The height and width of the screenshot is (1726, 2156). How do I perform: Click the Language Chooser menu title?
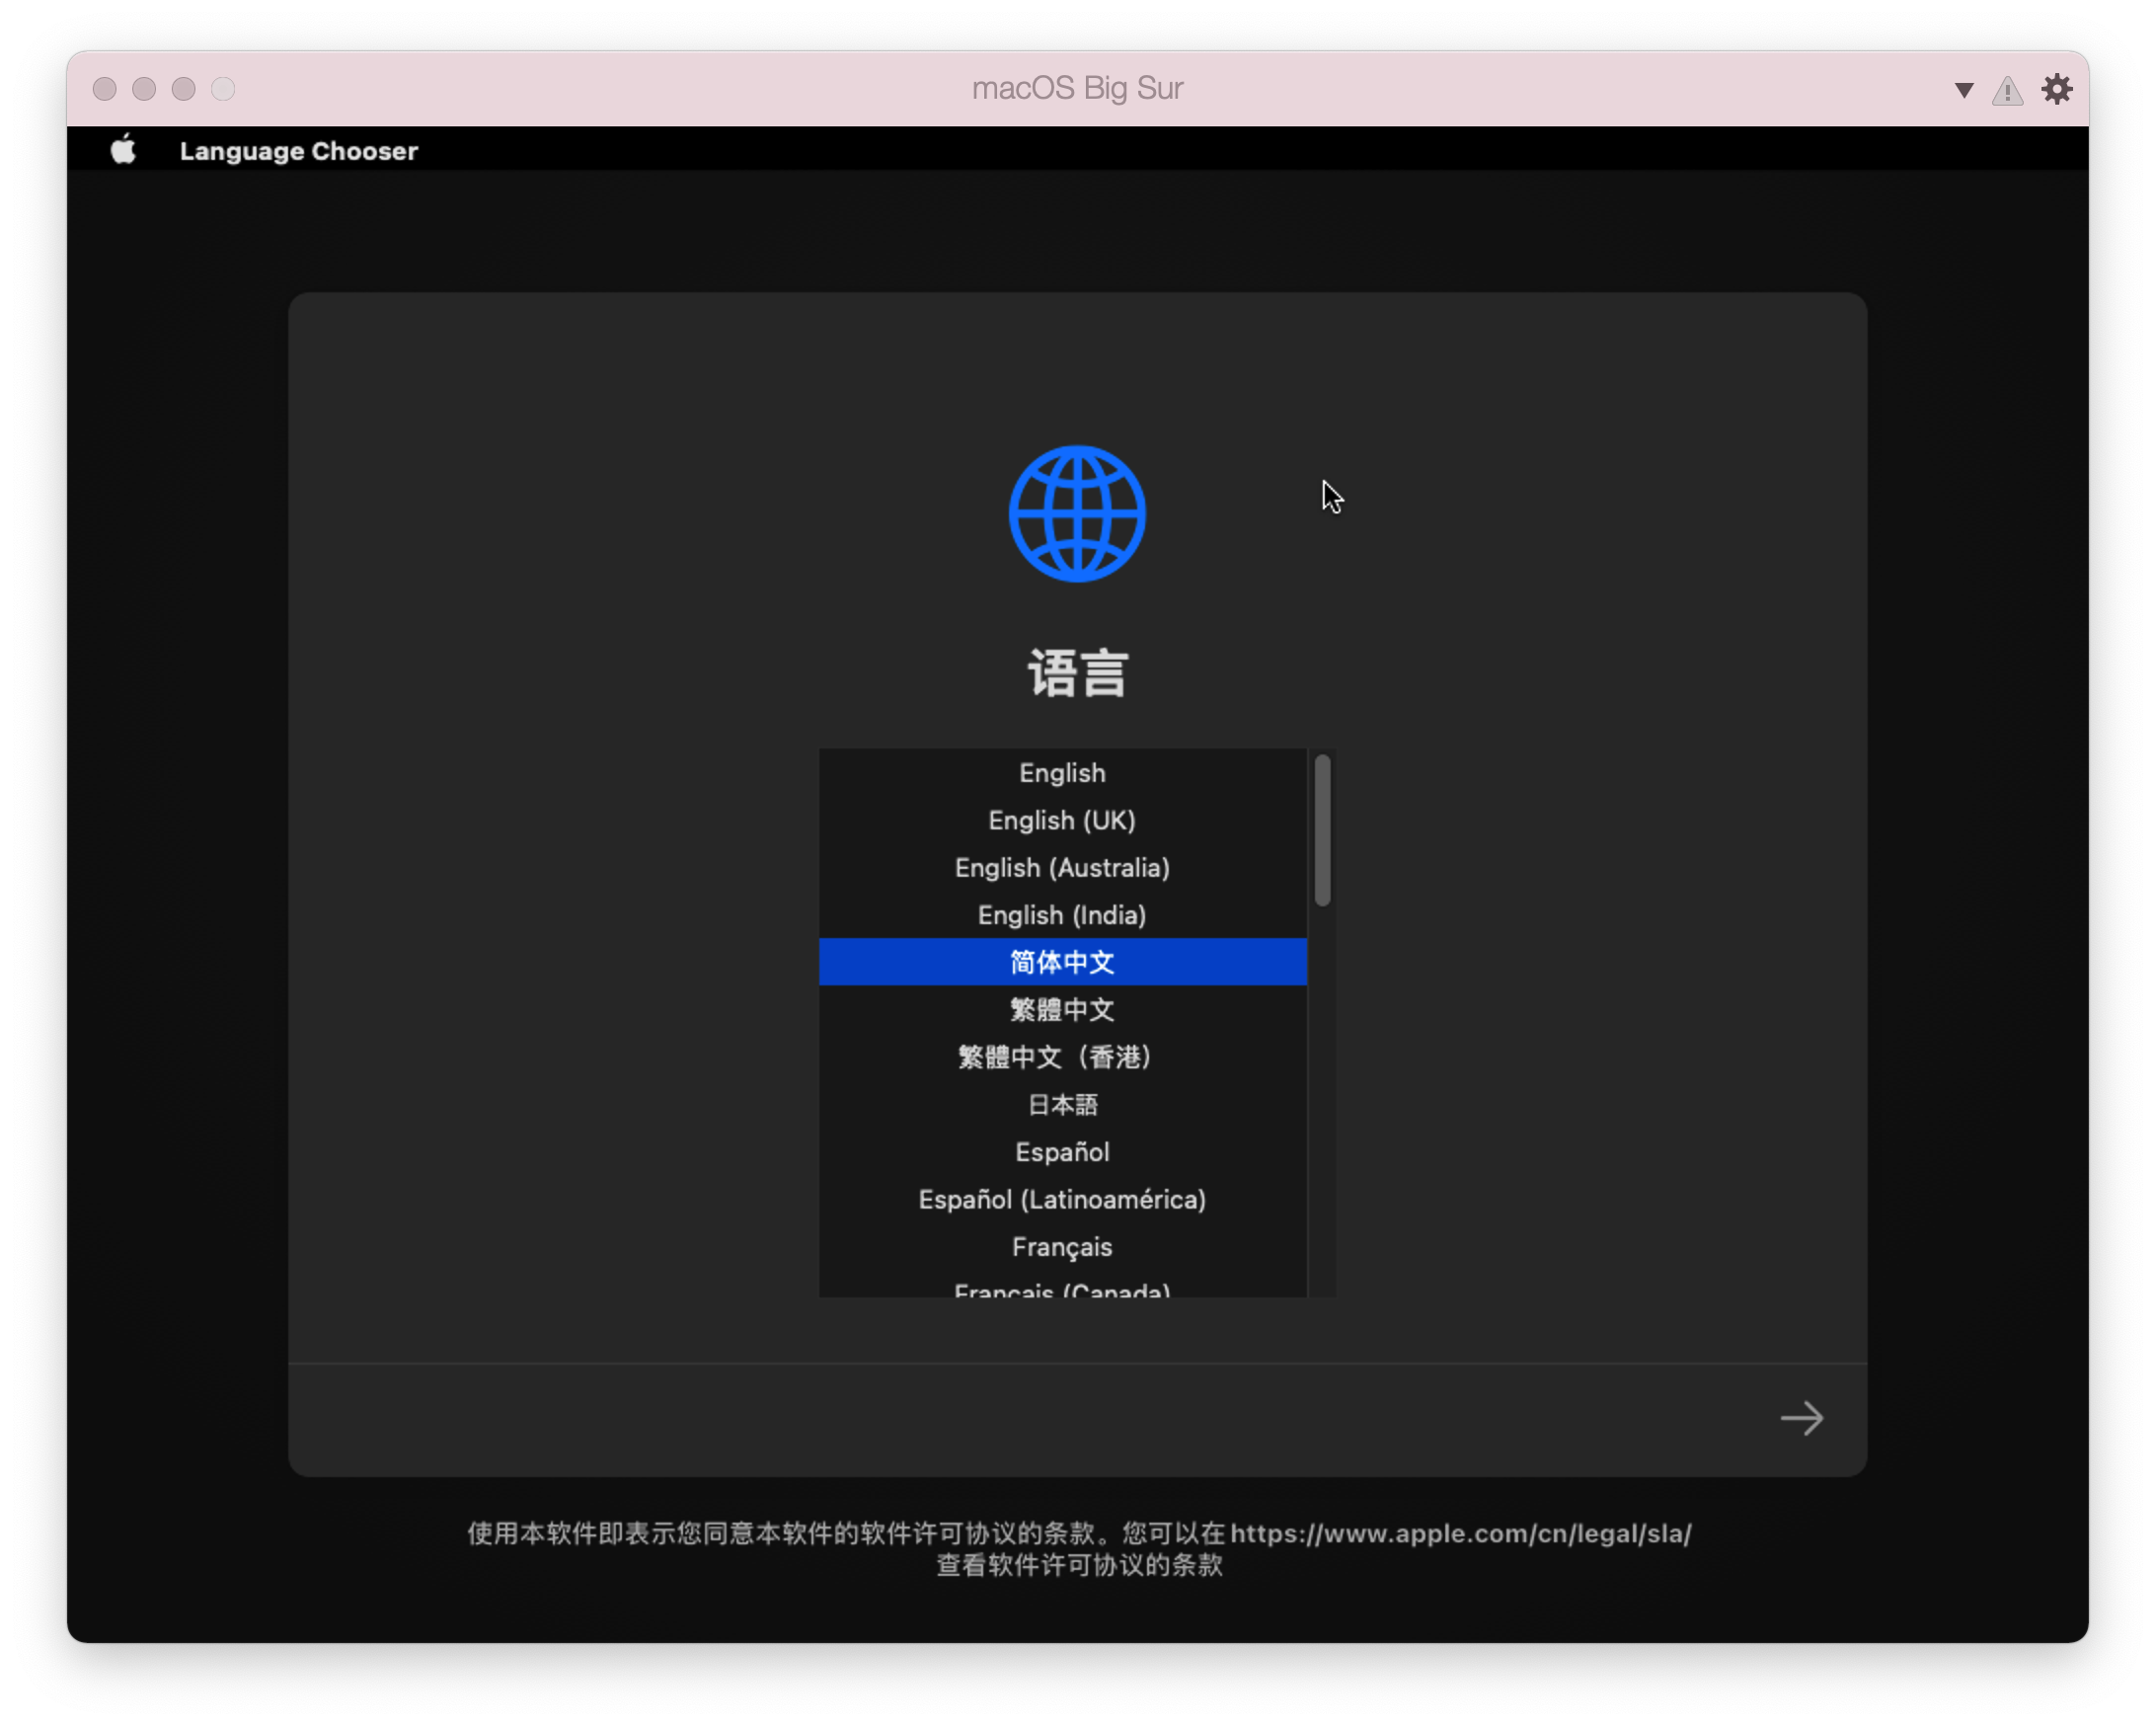point(298,150)
